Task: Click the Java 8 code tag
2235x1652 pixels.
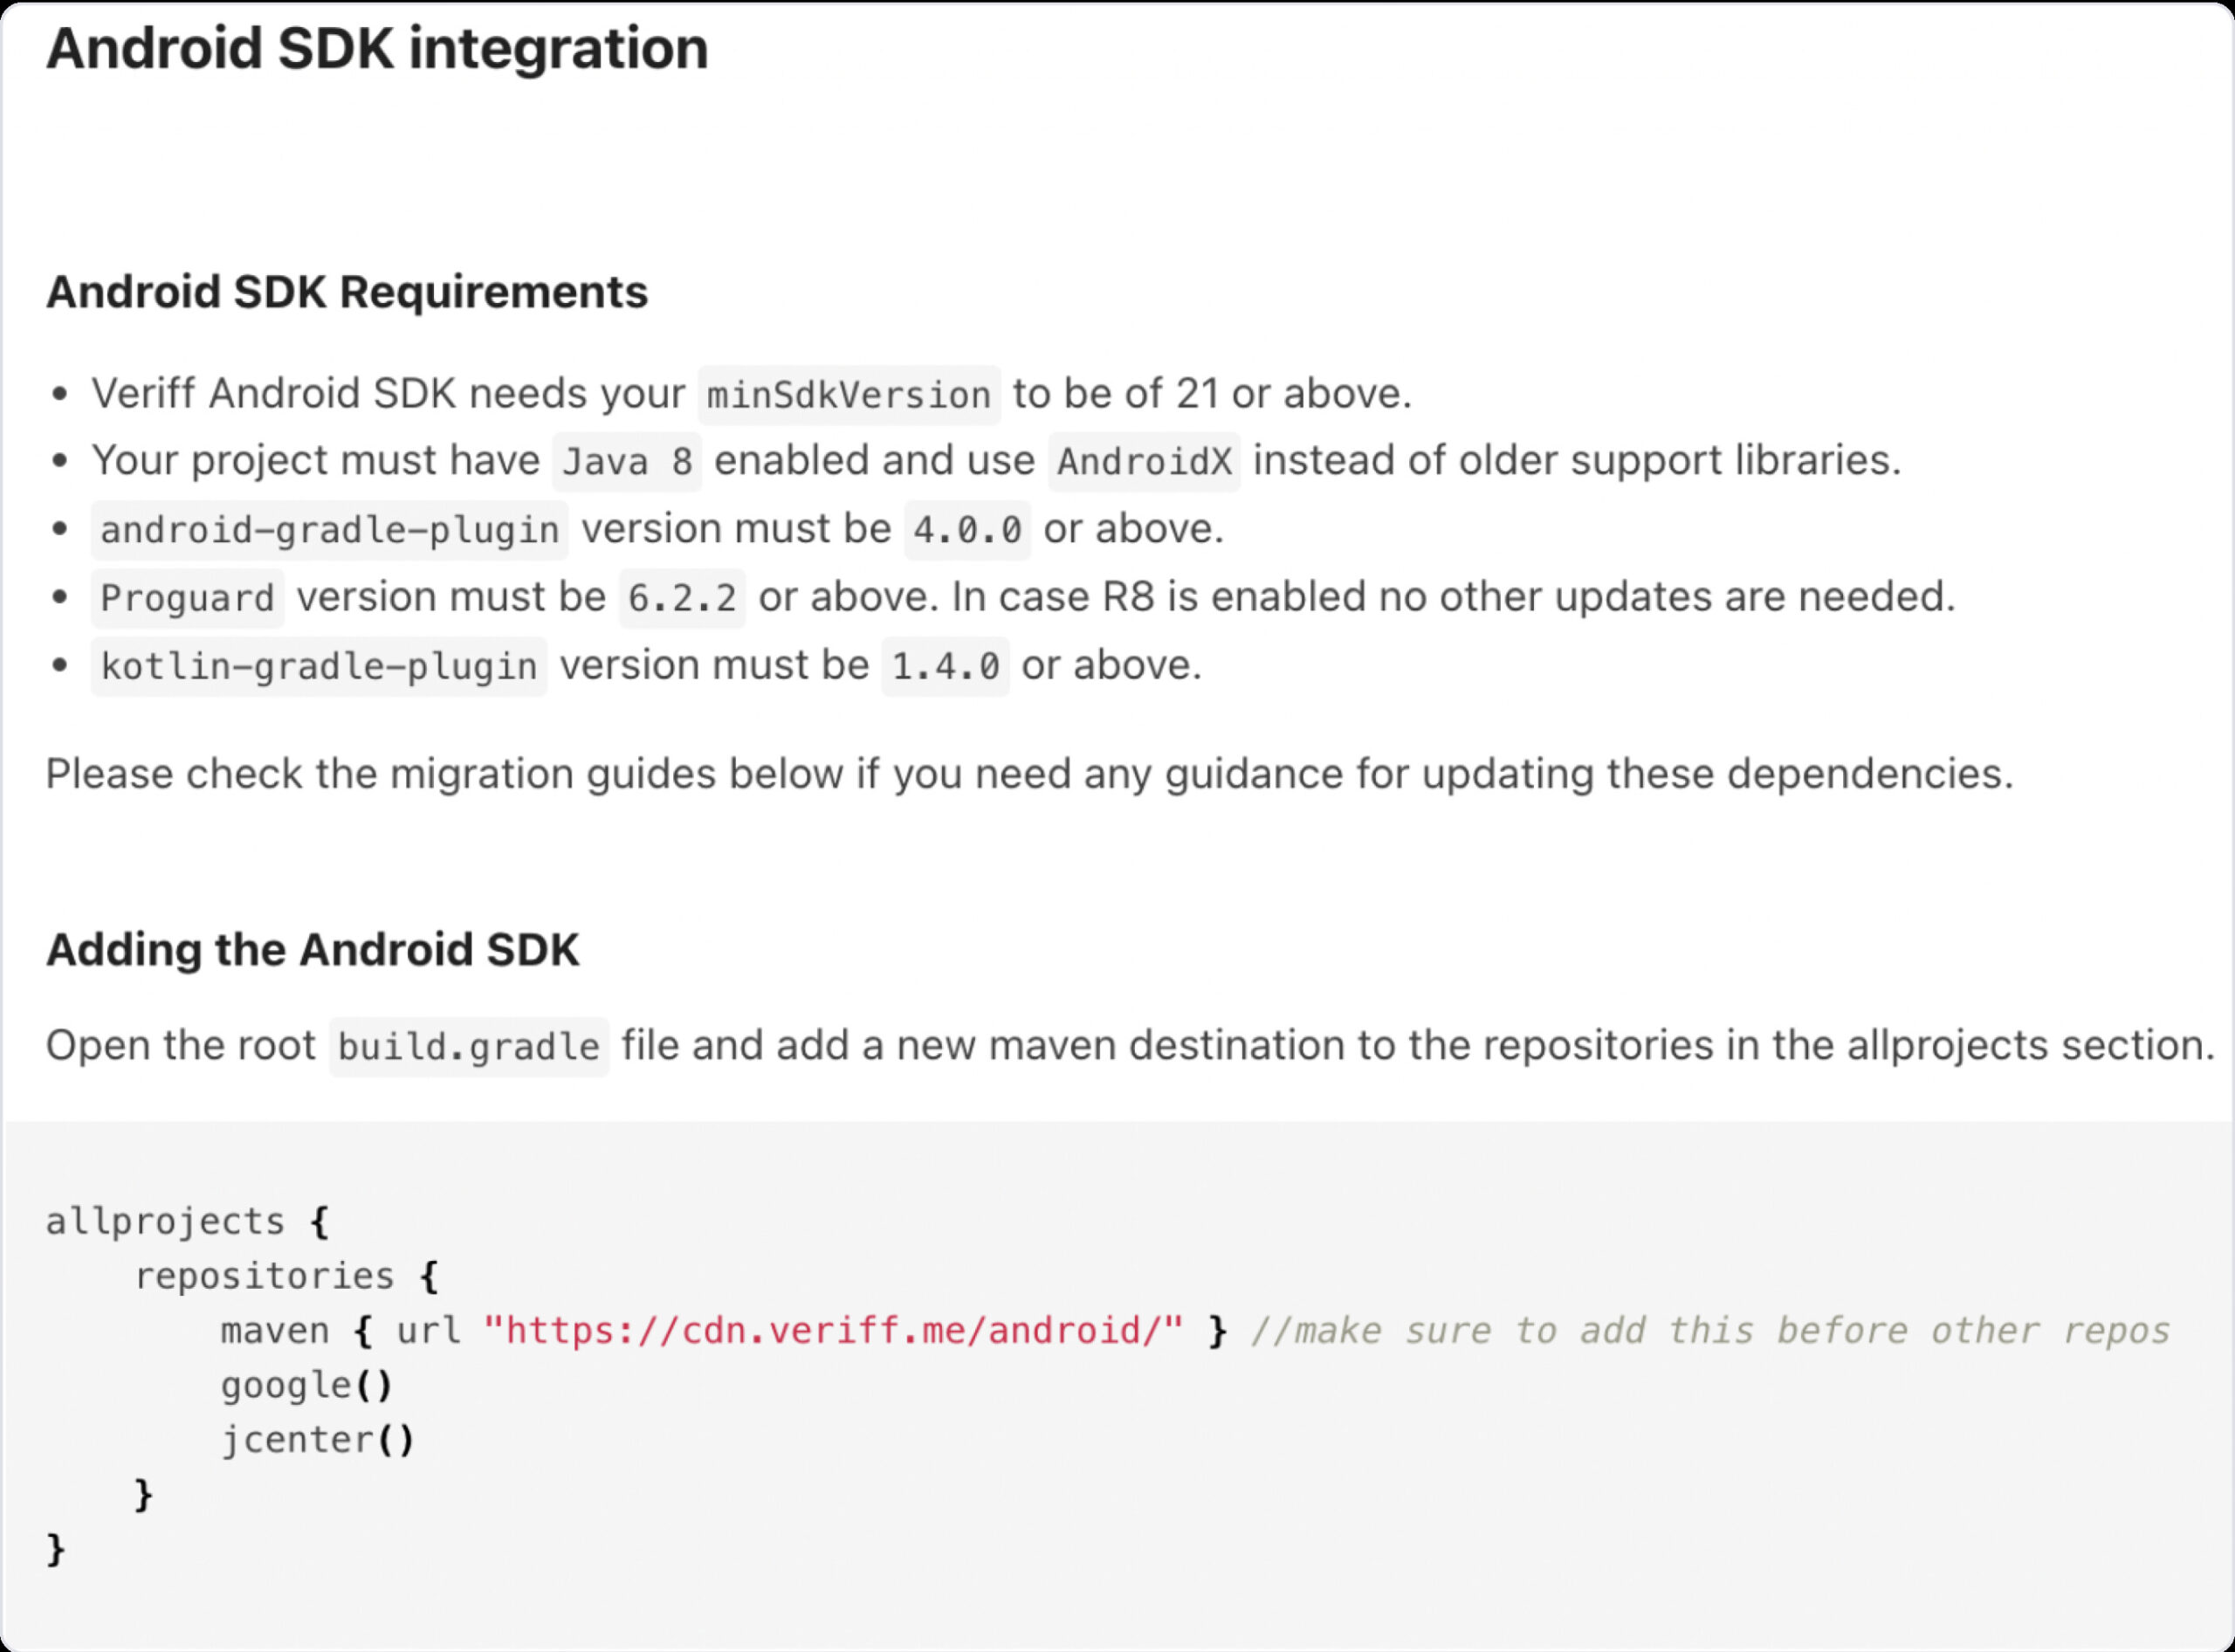Action: pos(627,462)
